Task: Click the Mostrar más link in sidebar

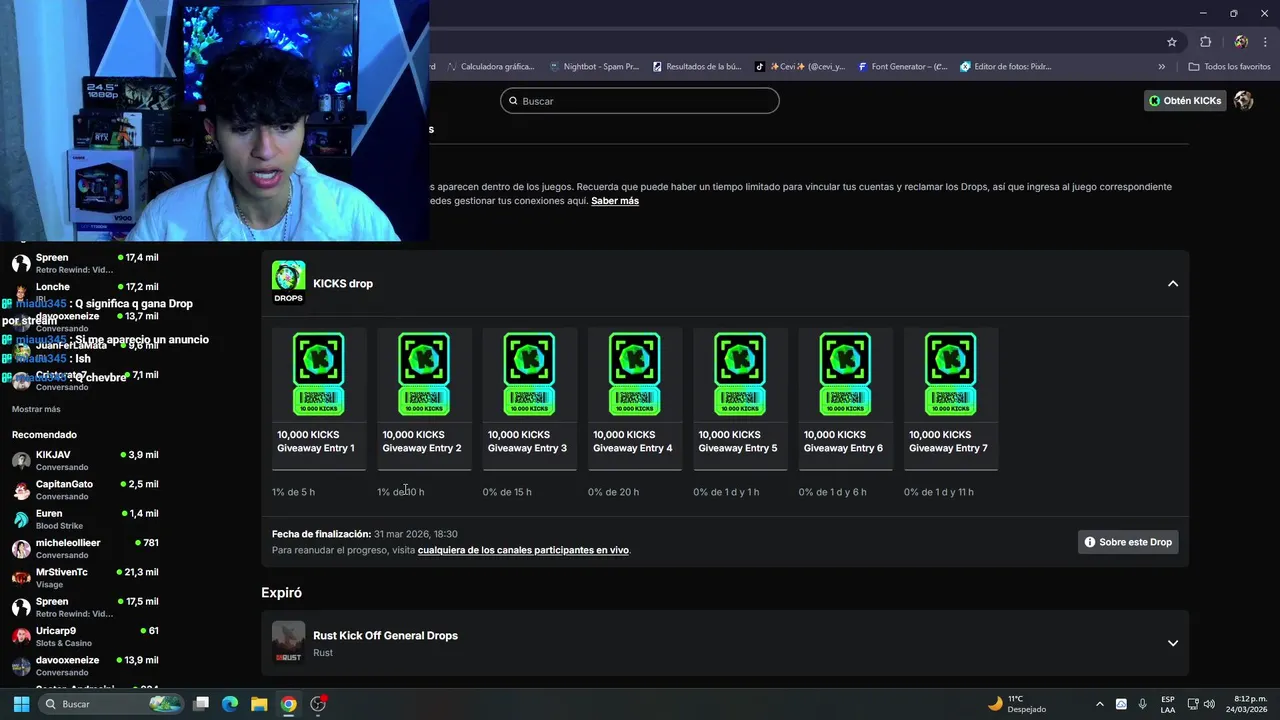Action: (x=36, y=409)
